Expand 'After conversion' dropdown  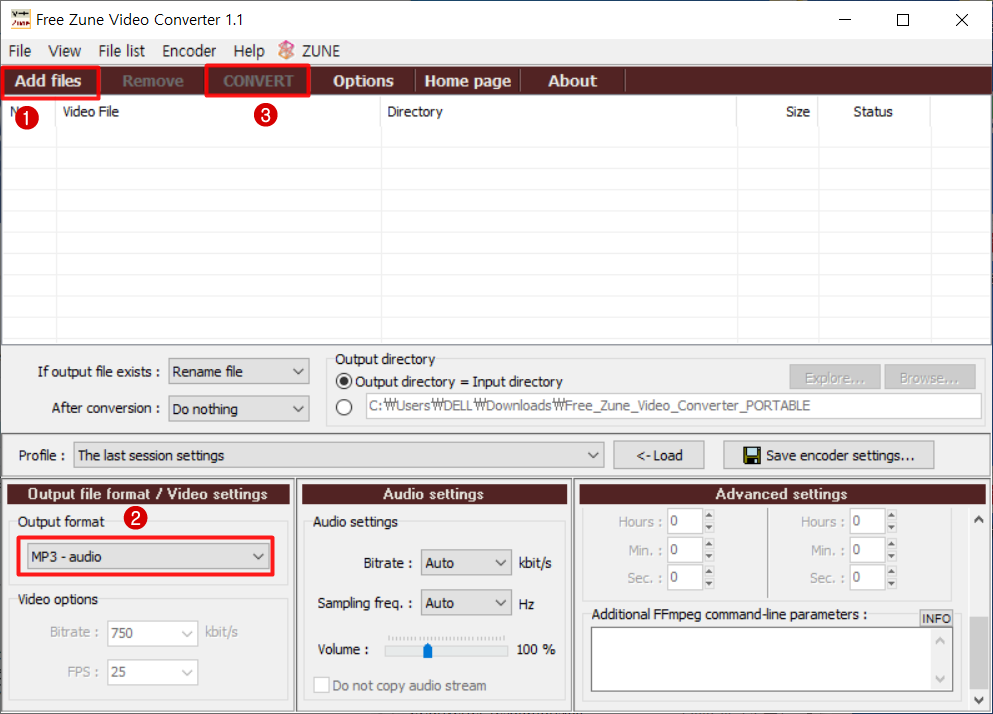[239, 409]
